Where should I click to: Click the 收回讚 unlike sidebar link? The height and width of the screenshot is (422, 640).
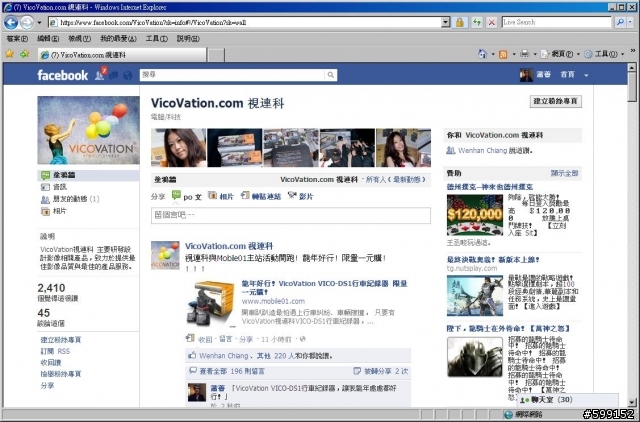coord(51,362)
